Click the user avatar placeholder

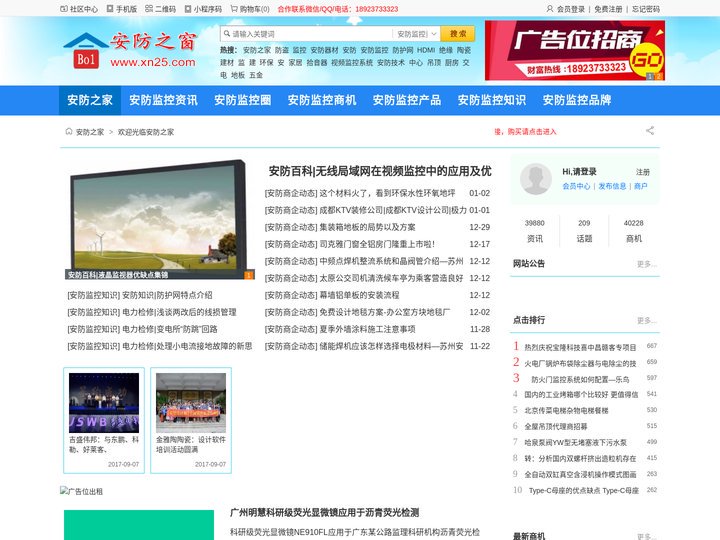point(535,179)
